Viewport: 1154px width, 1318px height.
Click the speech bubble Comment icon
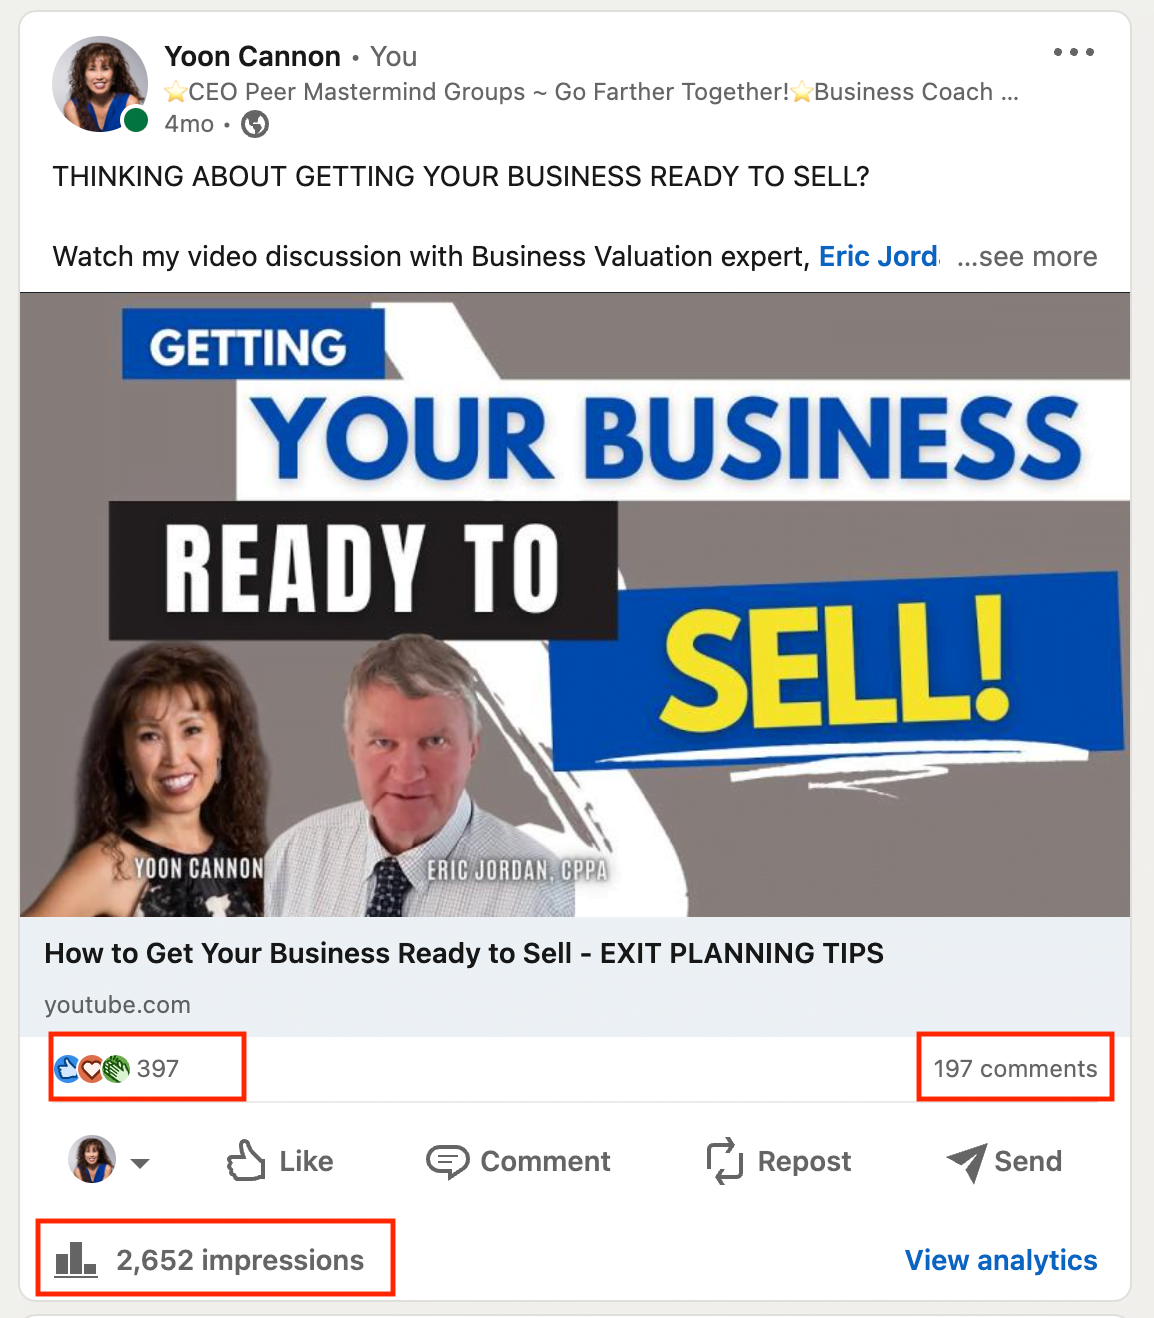447,1162
